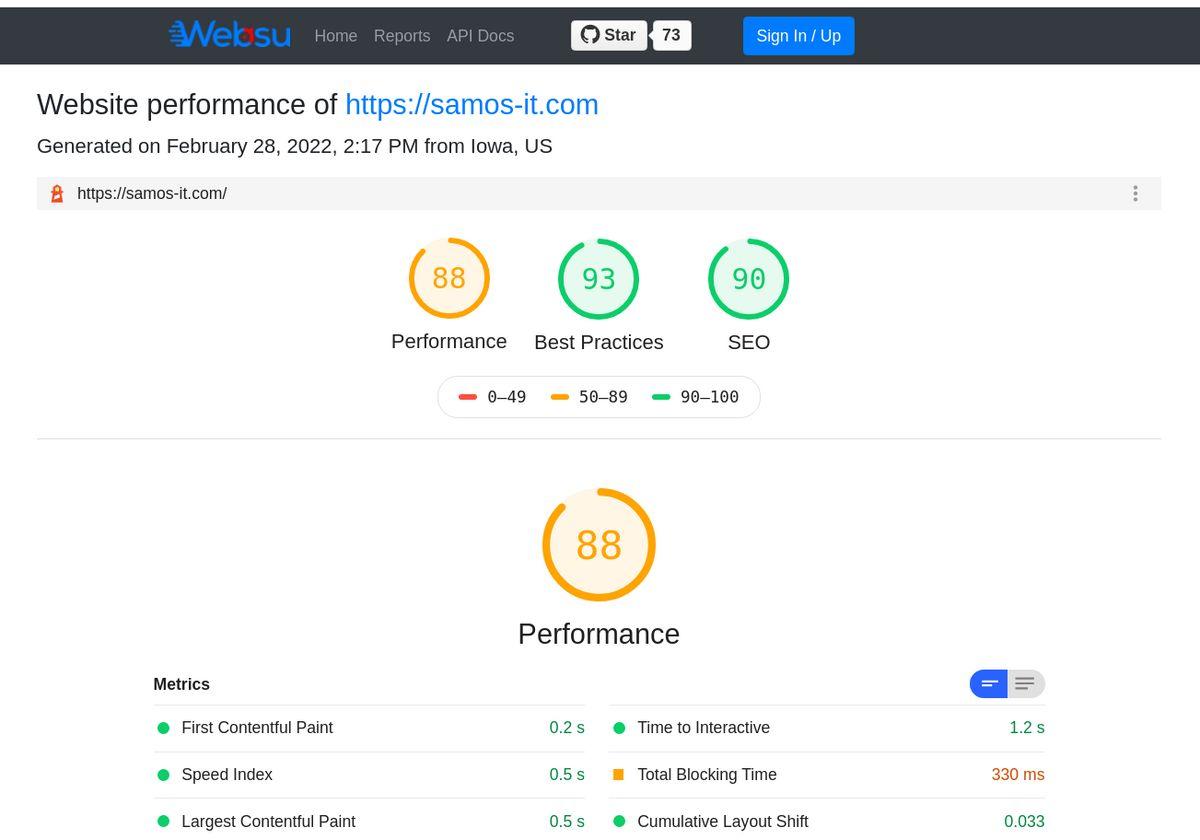Open the Reports nav link

pyautogui.click(x=402, y=36)
